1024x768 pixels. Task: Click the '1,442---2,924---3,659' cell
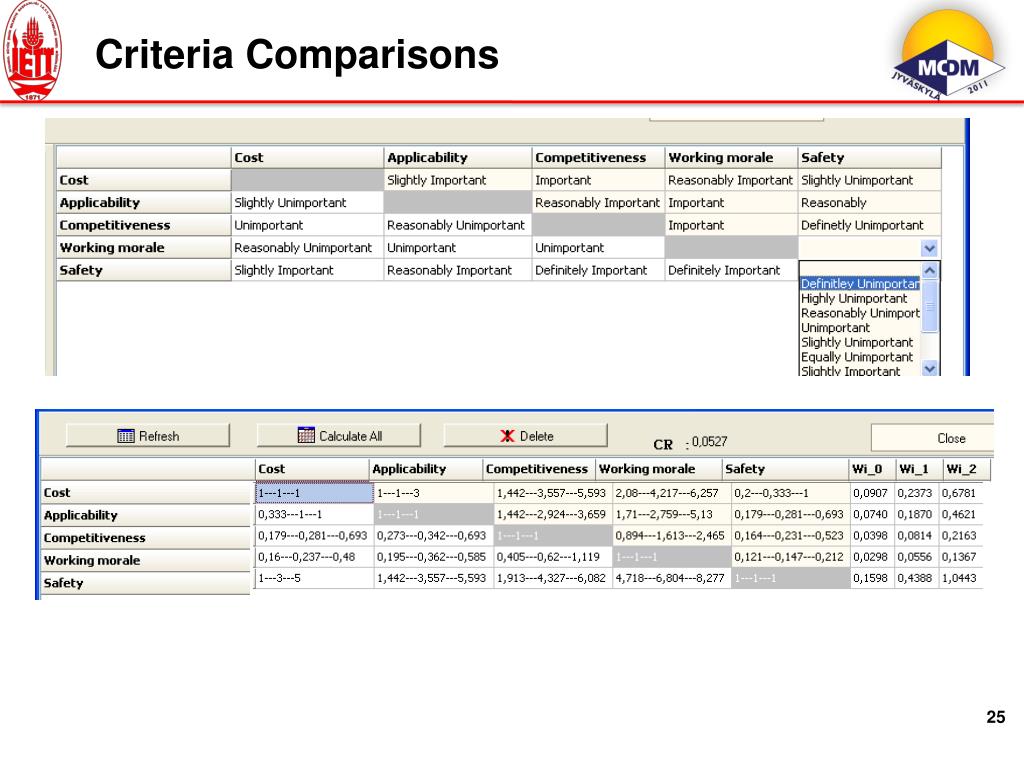pos(552,515)
